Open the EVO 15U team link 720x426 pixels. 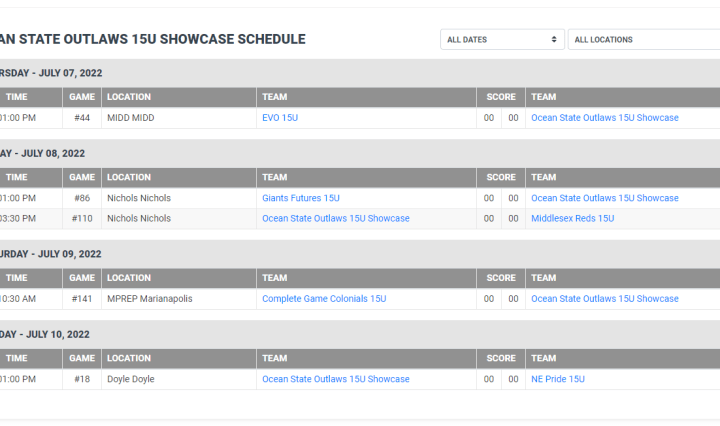pos(280,118)
